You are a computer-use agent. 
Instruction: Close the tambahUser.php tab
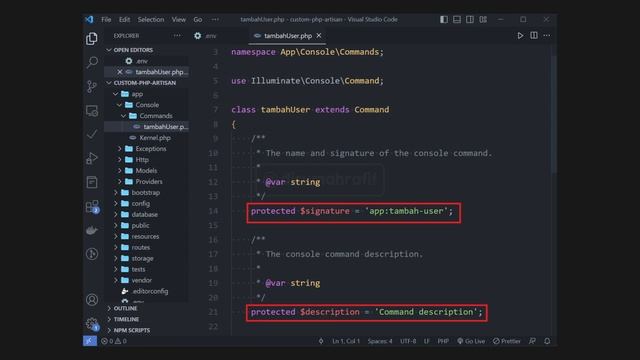[x=319, y=36]
